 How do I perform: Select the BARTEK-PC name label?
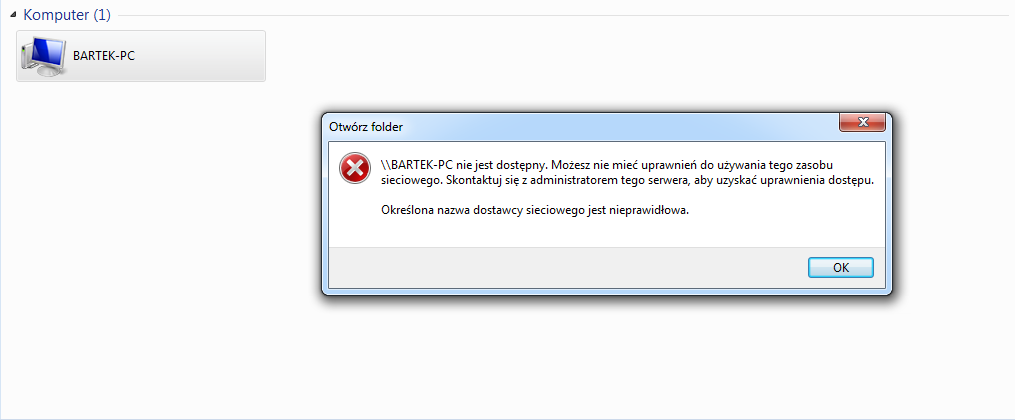point(104,56)
